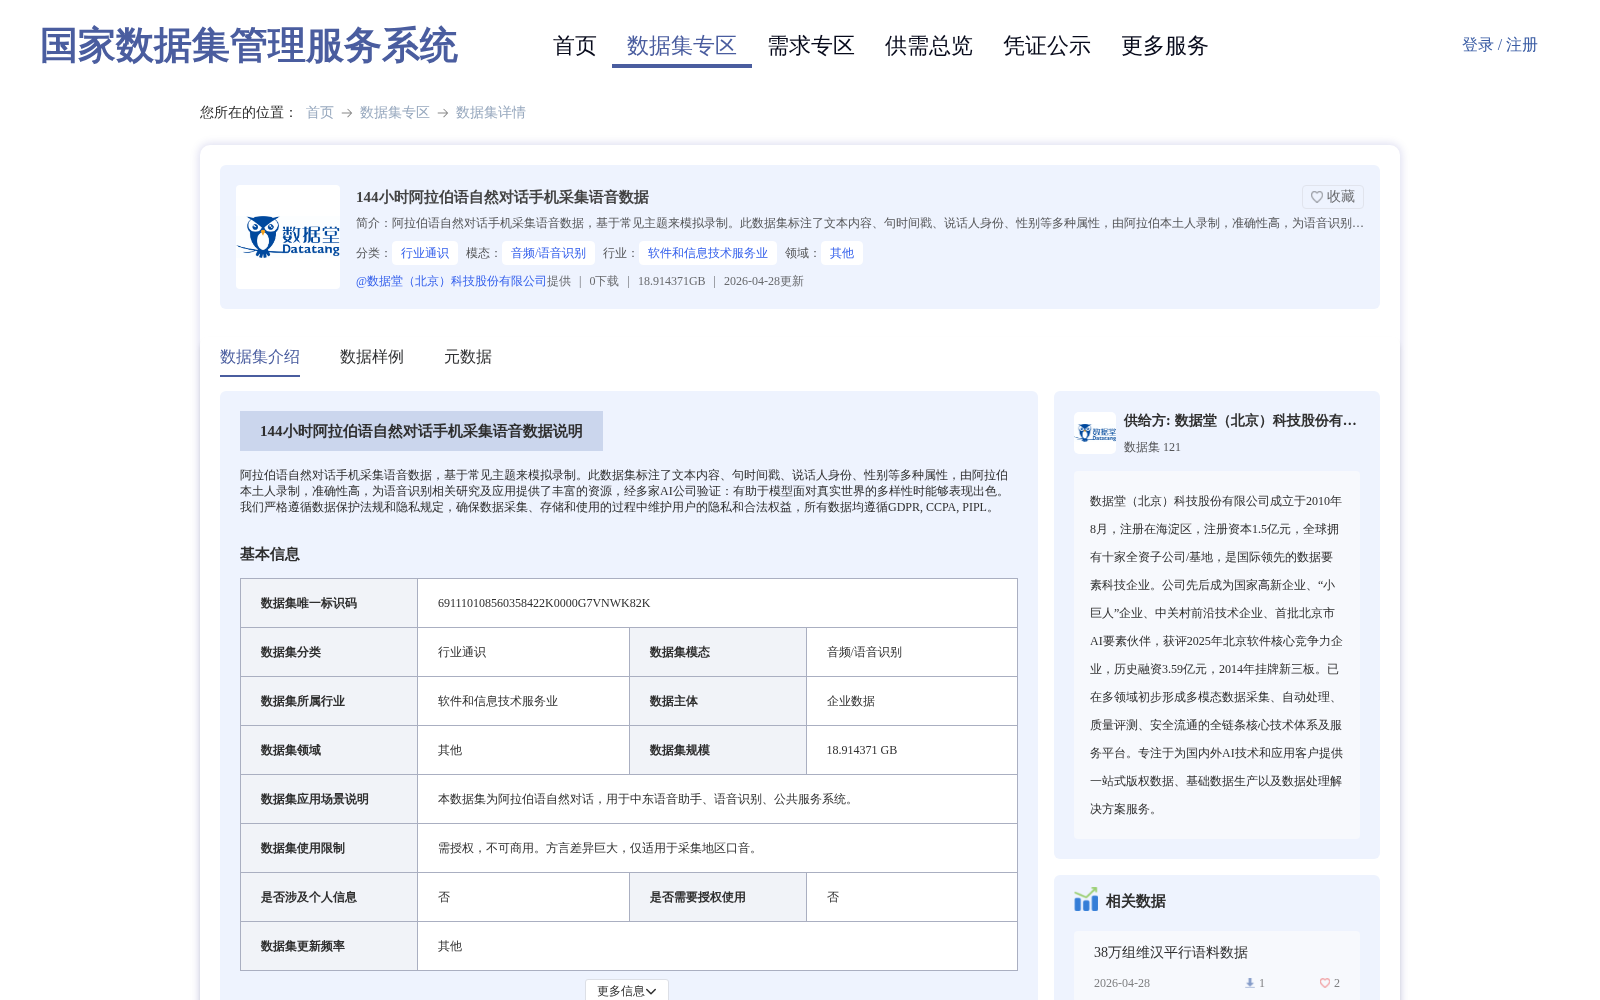Open 凭证公示 in top navigation
The height and width of the screenshot is (1000, 1600).
point(1047,46)
